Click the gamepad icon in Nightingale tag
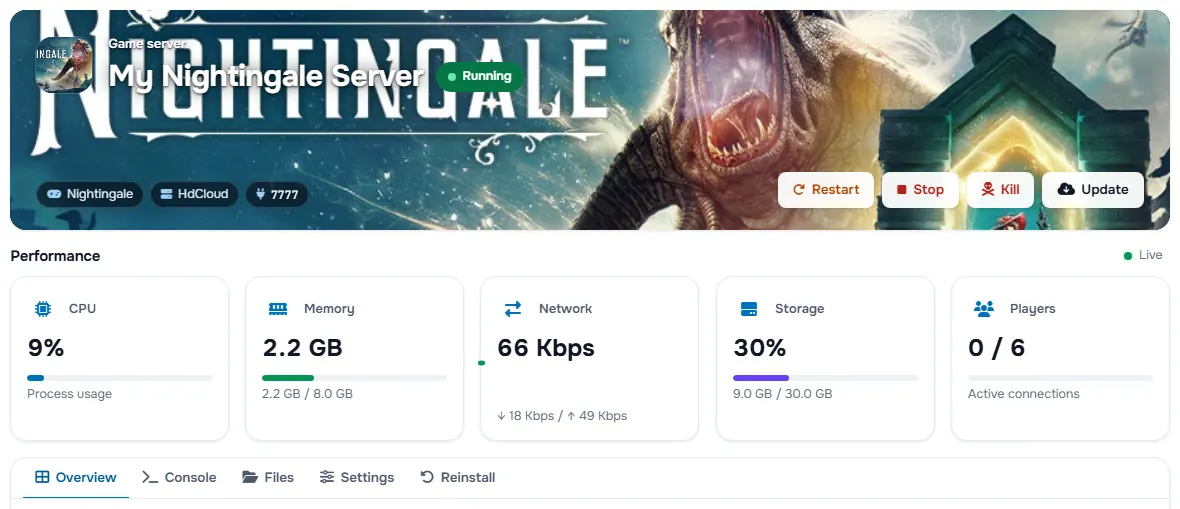Image resolution: width=1180 pixels, height=509 pixels. click(x=54, y=194)
